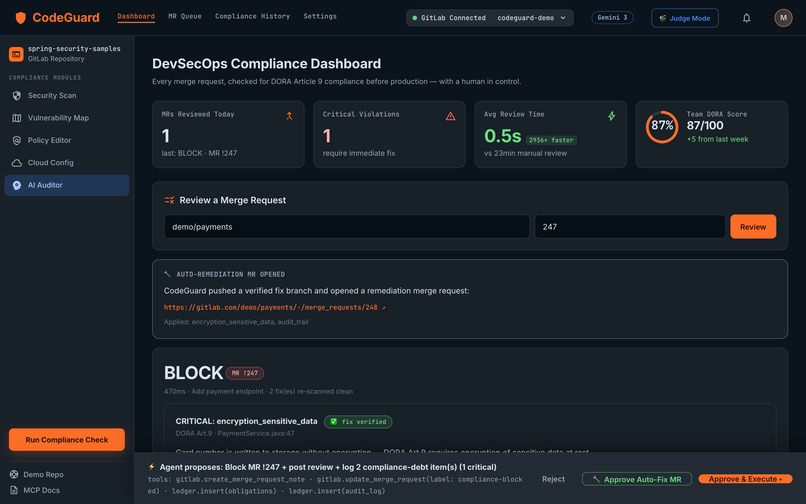
Task: Expand the codeguard-demo project dropdown
Action: (532, 18)
